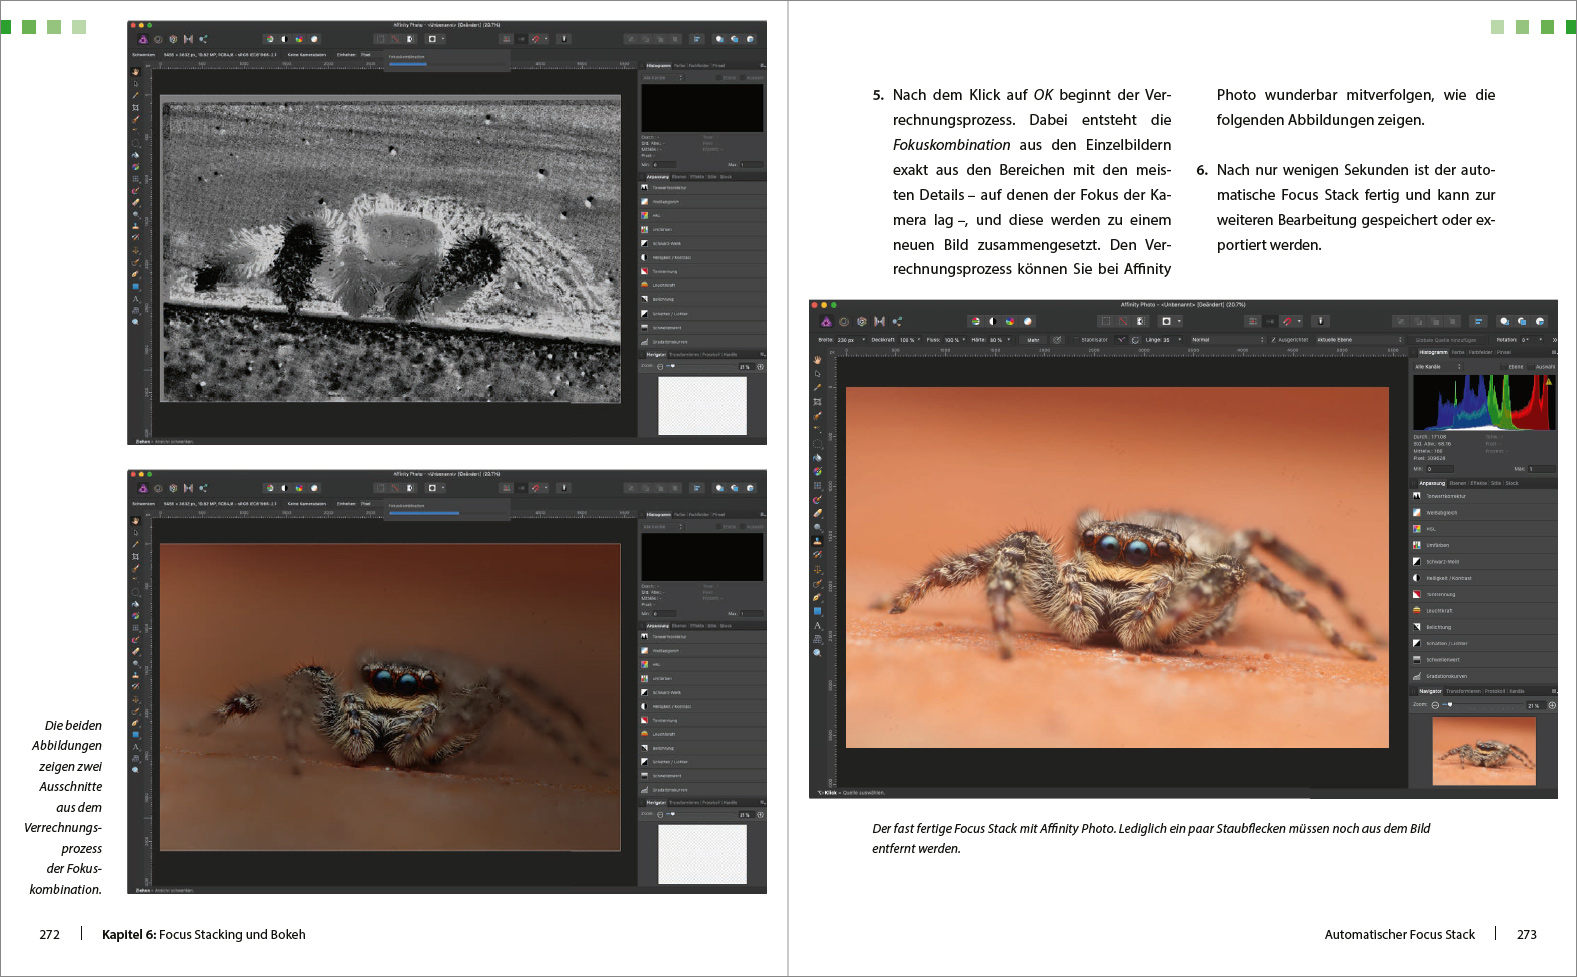Screen dimensions: 1577x977
Task: Add the Gradationskurven adjustment
Action: coord(1446,676)
